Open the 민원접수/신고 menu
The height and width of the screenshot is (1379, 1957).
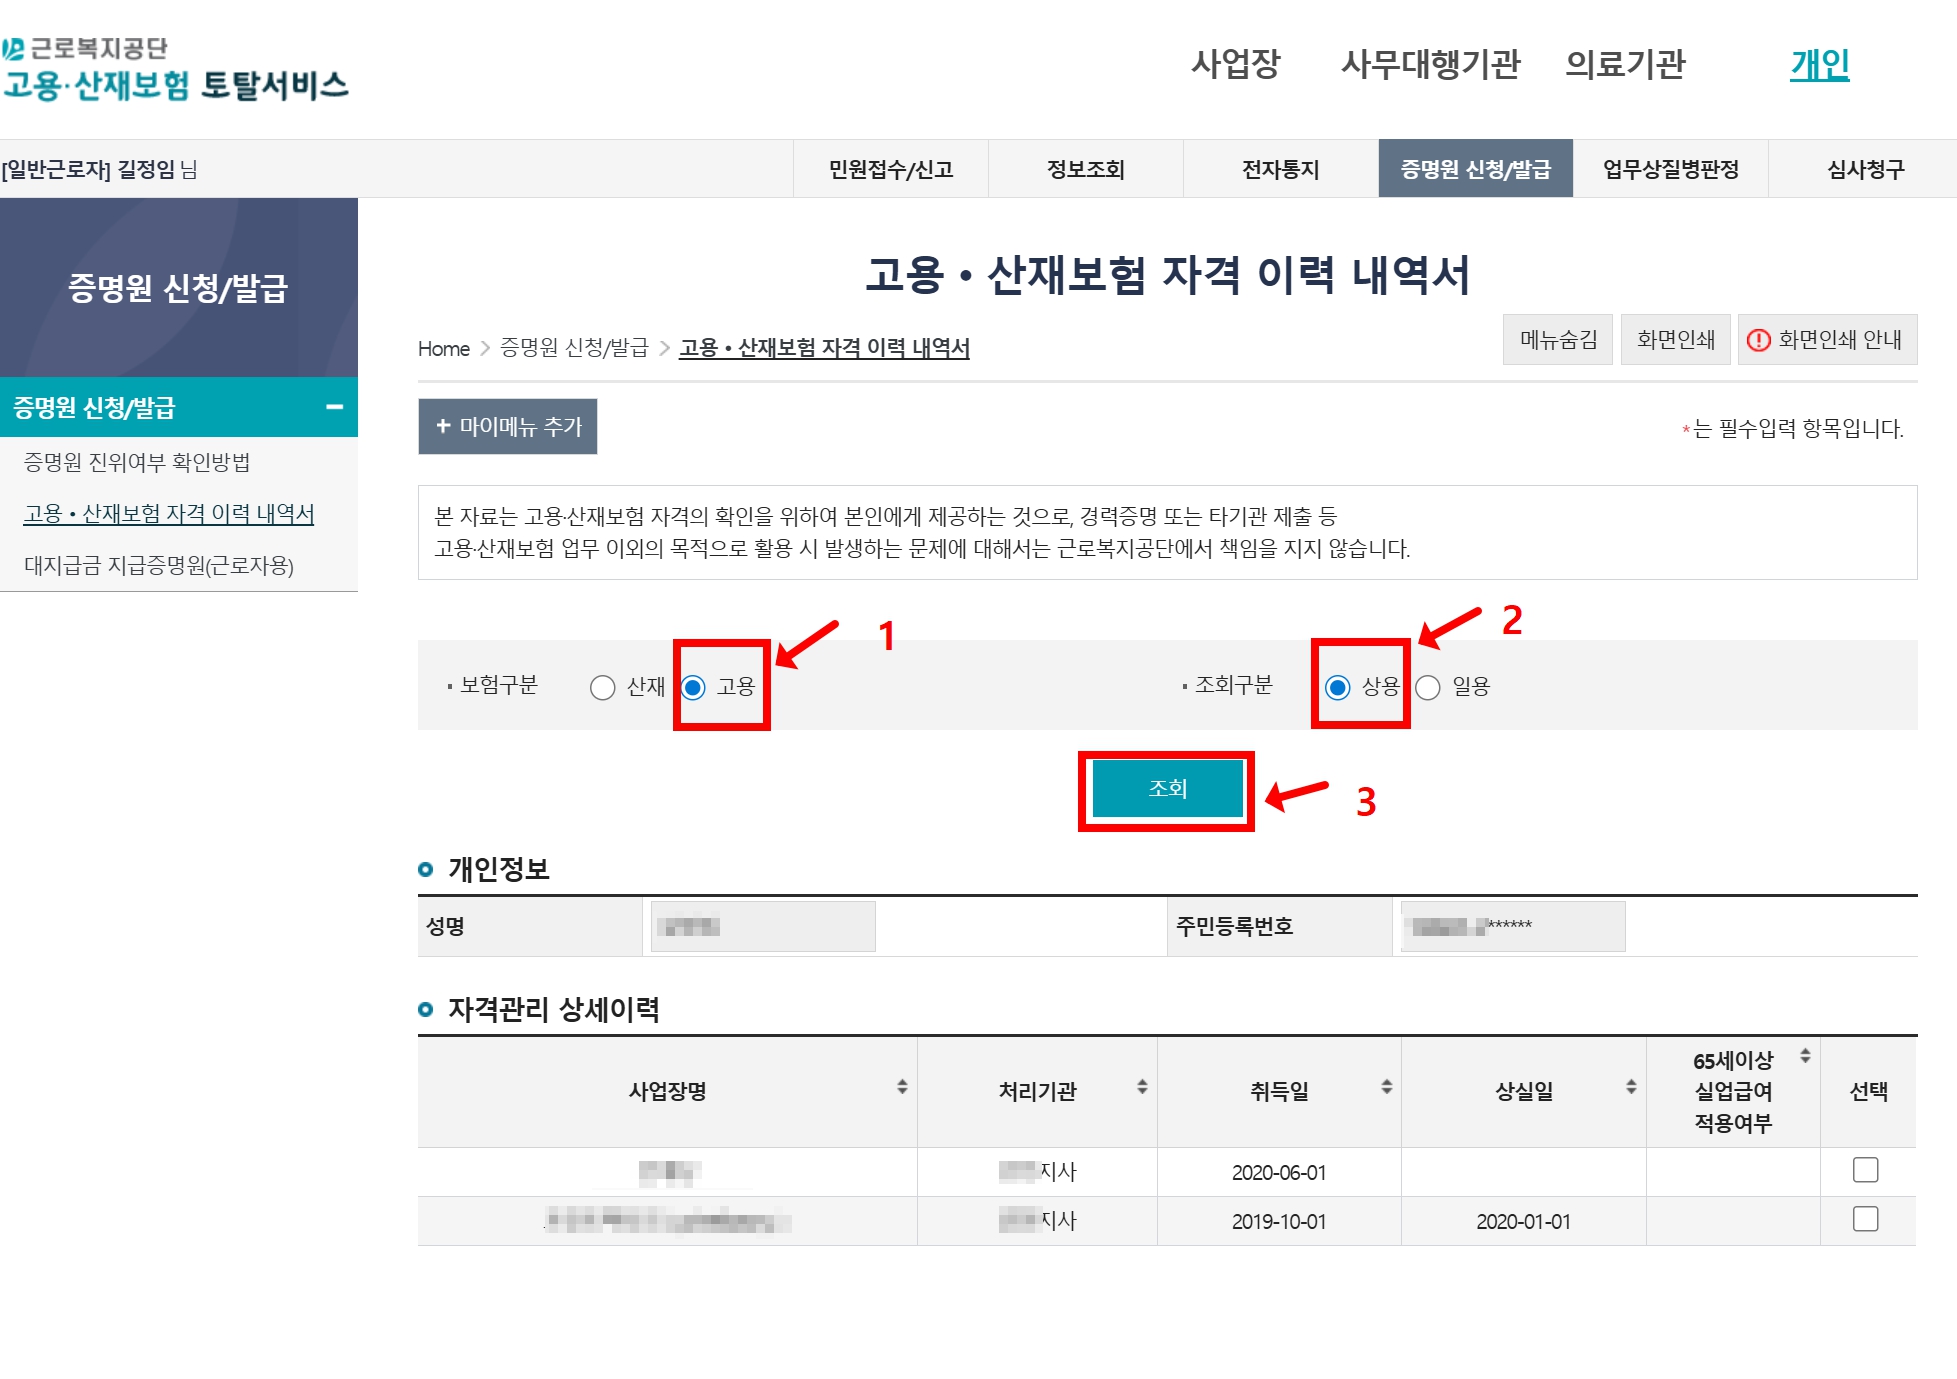pos(890,169)
